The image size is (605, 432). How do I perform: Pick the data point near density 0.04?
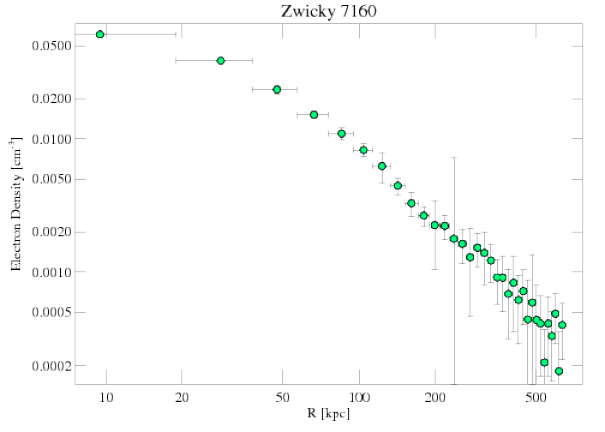221,61
